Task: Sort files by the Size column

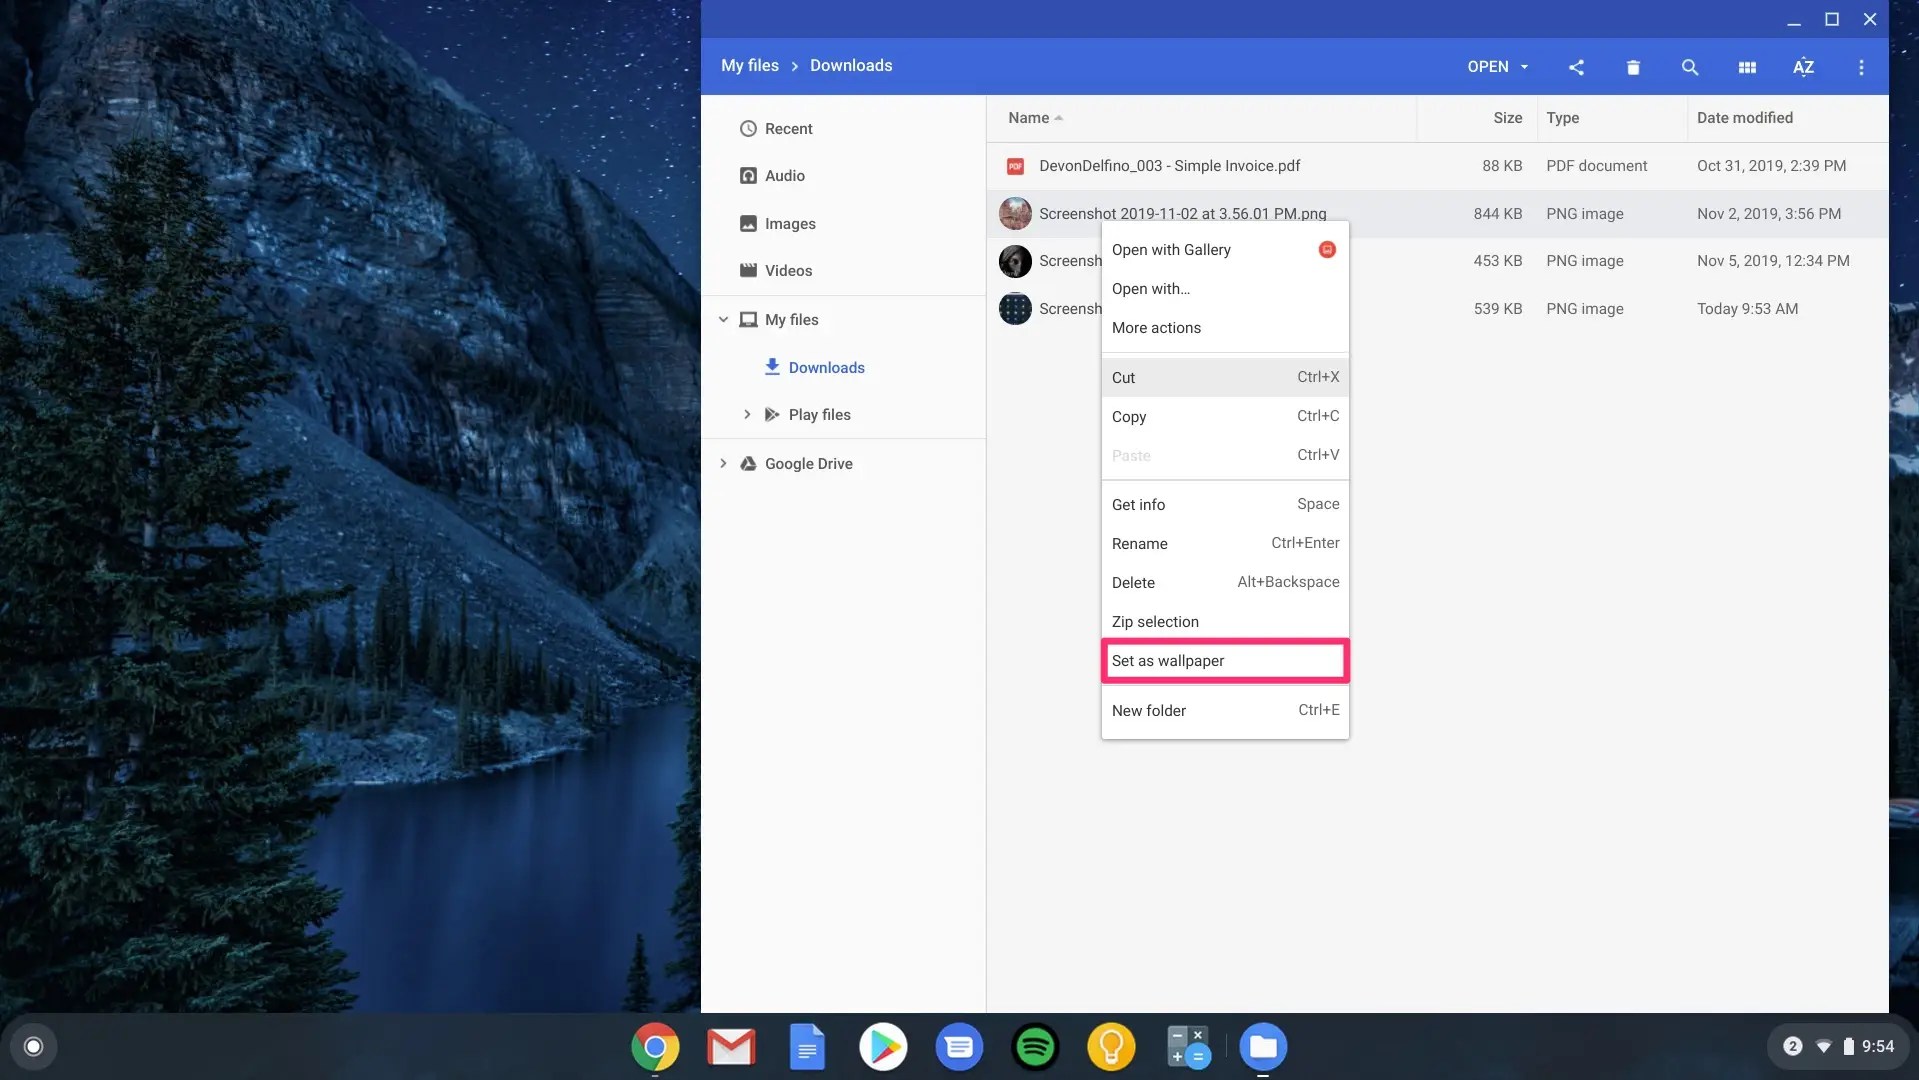Action: [x=1507, y=118]
